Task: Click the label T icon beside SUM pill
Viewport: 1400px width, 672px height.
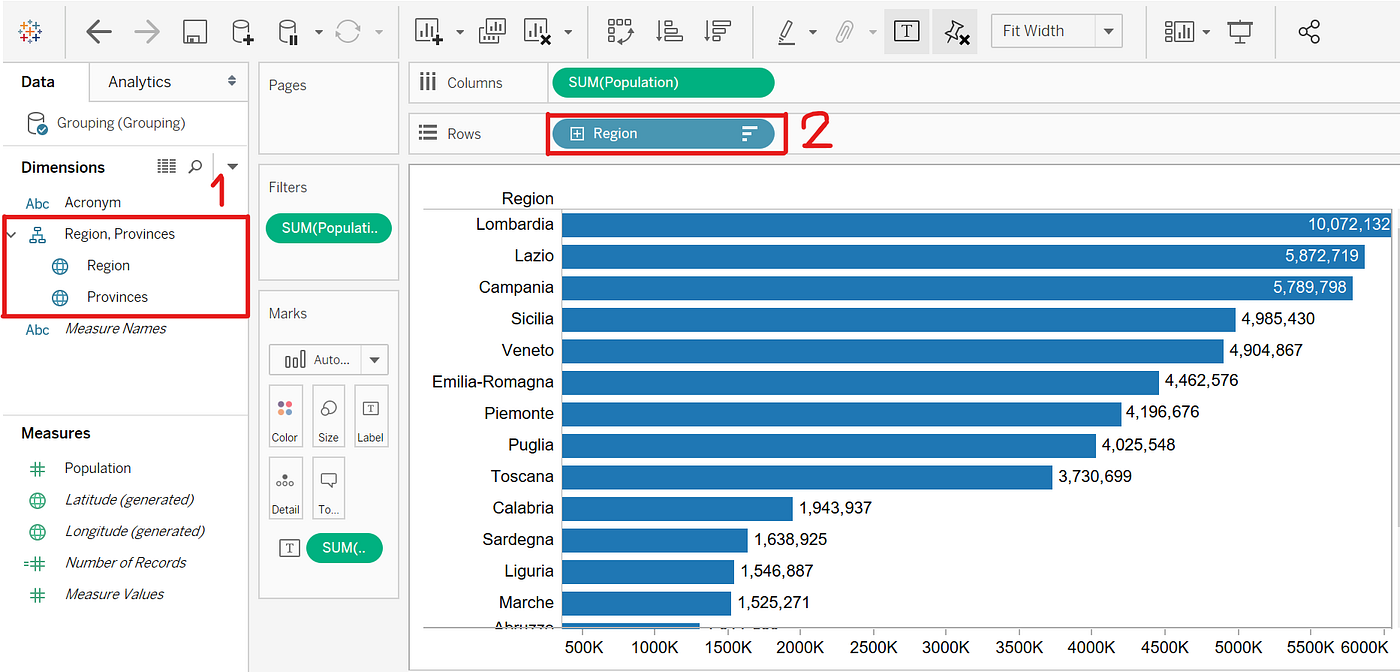Action: tap(288, 548)
